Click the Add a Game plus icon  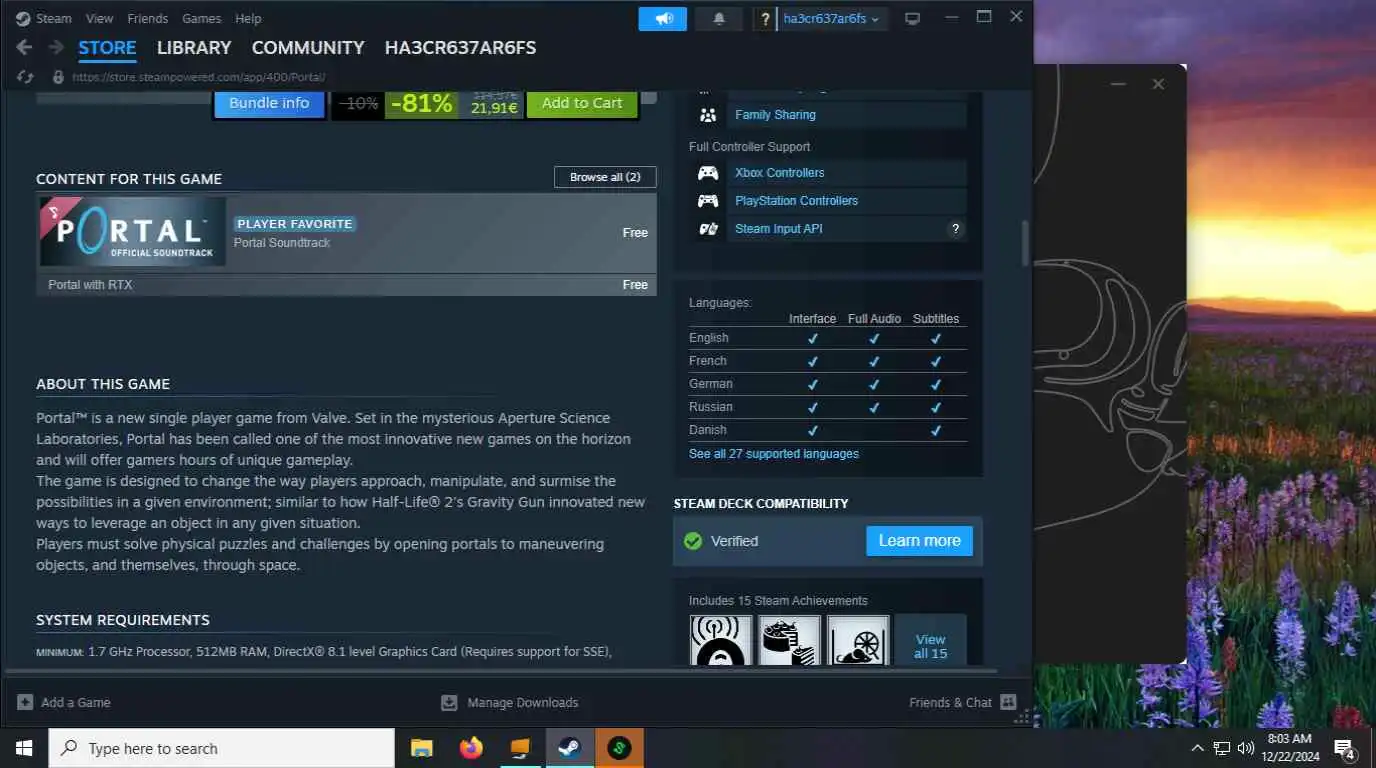(x=25, y=702)
